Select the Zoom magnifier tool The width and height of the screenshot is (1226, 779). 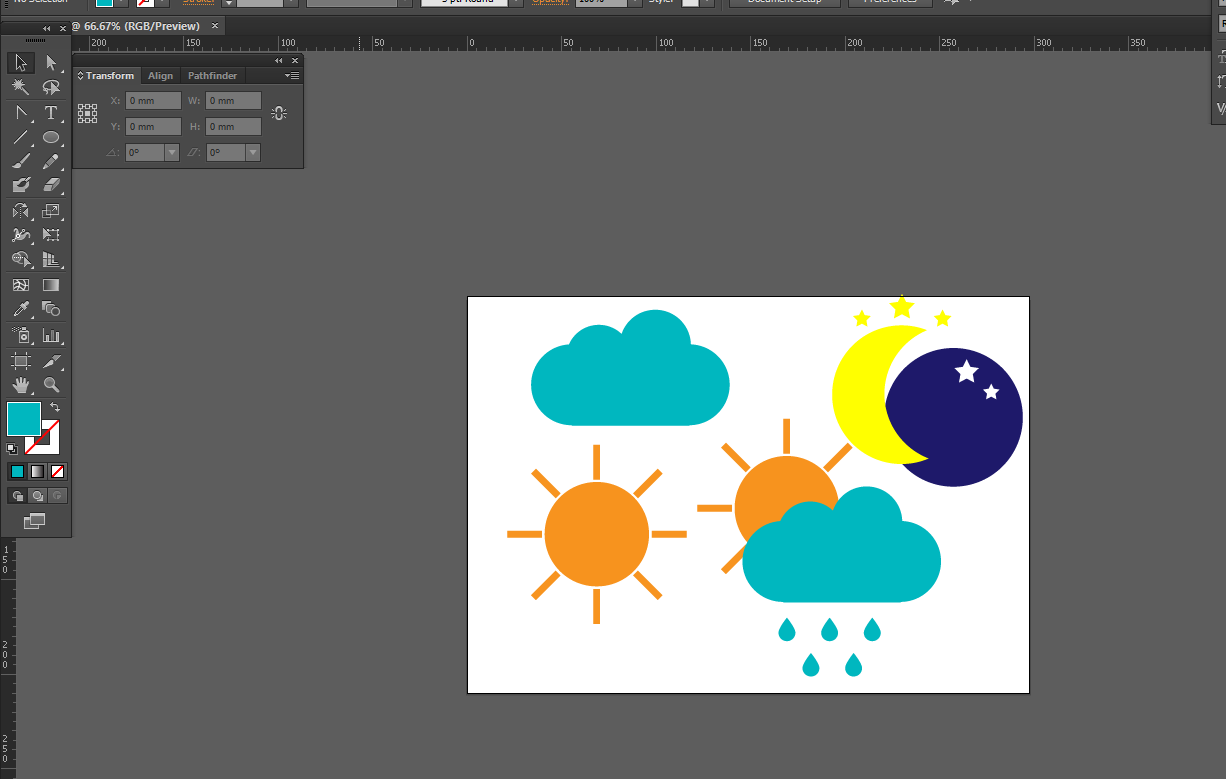click(x=51, y=385)
